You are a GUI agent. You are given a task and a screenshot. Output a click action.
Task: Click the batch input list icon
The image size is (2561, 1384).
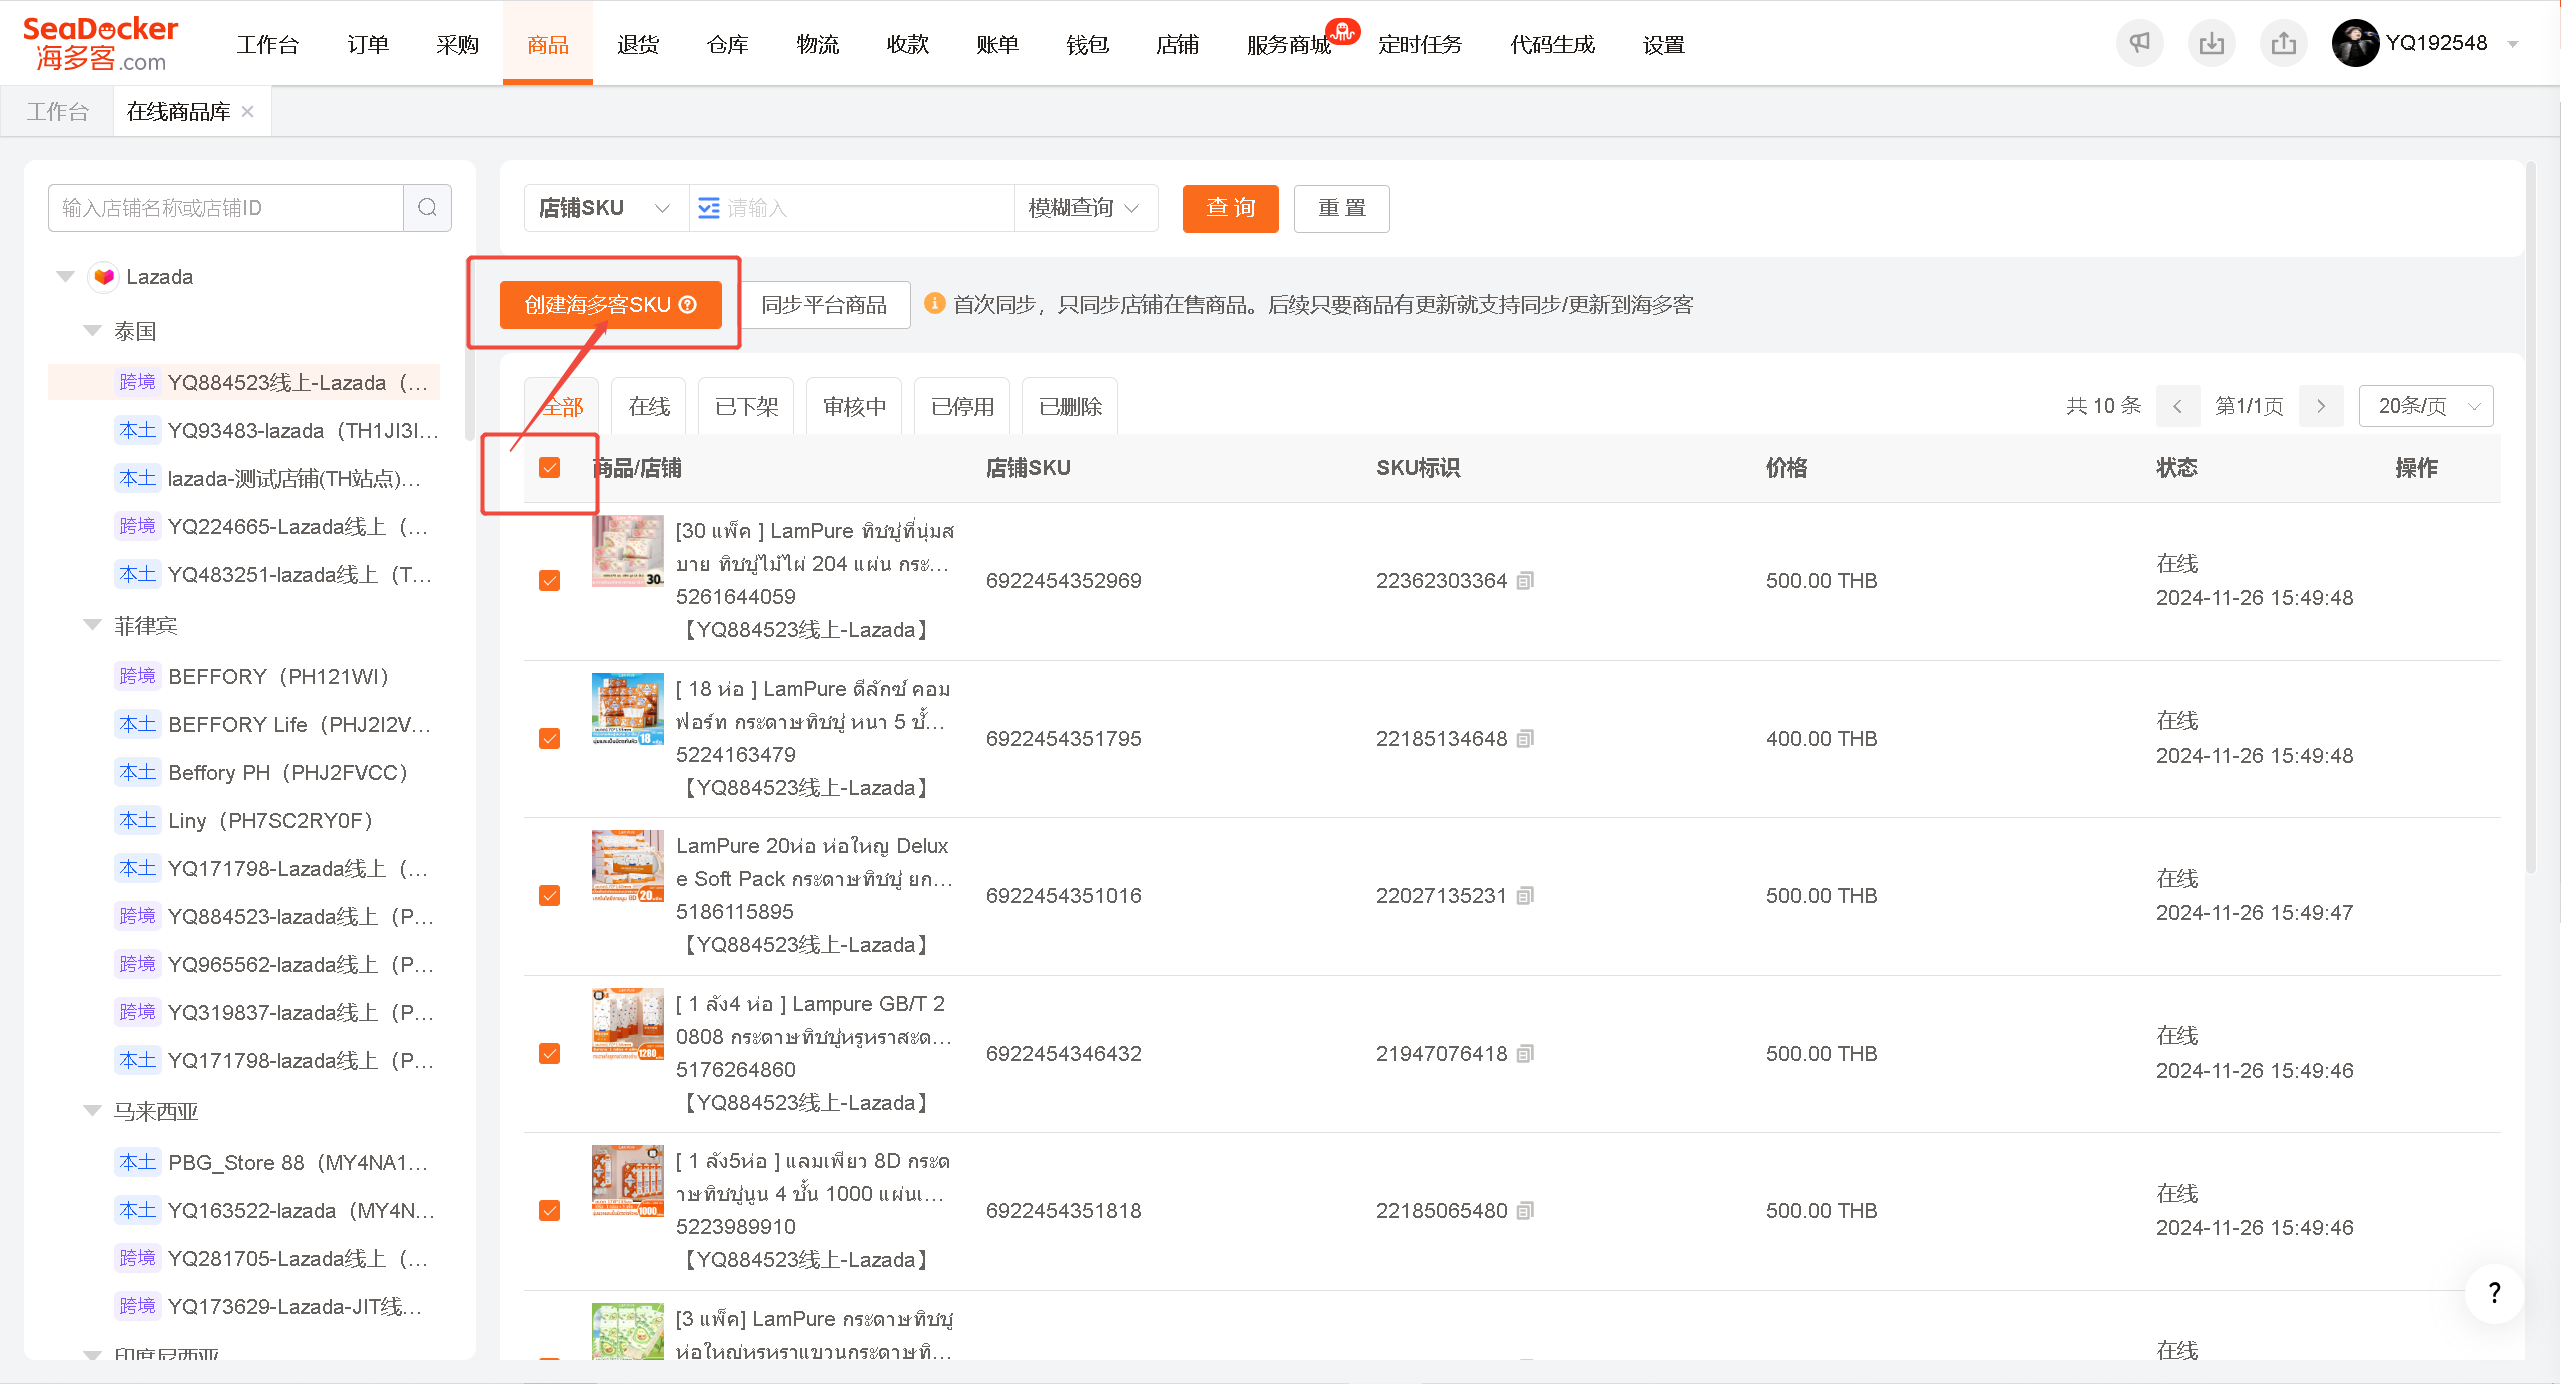[709, 208]
